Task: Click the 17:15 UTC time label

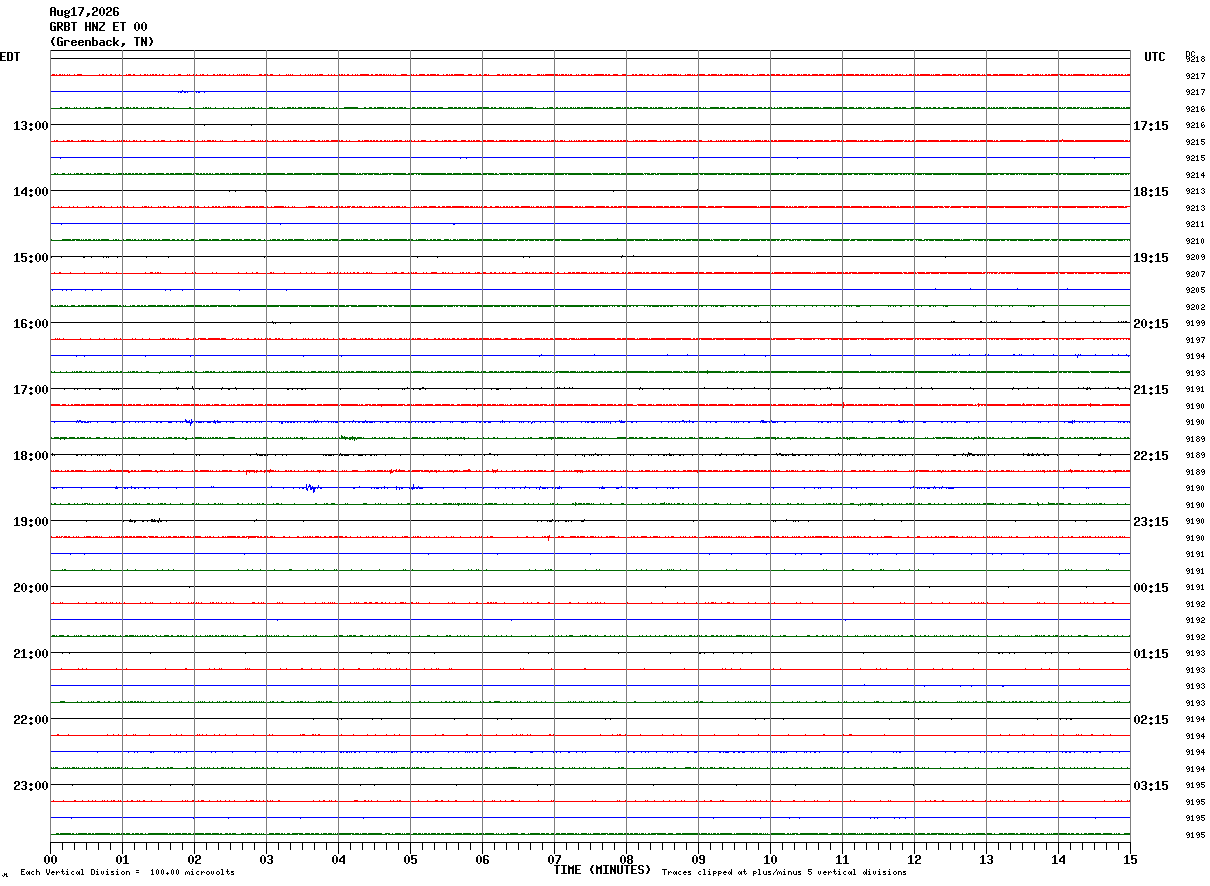Action: click(x=1150, y=126)
